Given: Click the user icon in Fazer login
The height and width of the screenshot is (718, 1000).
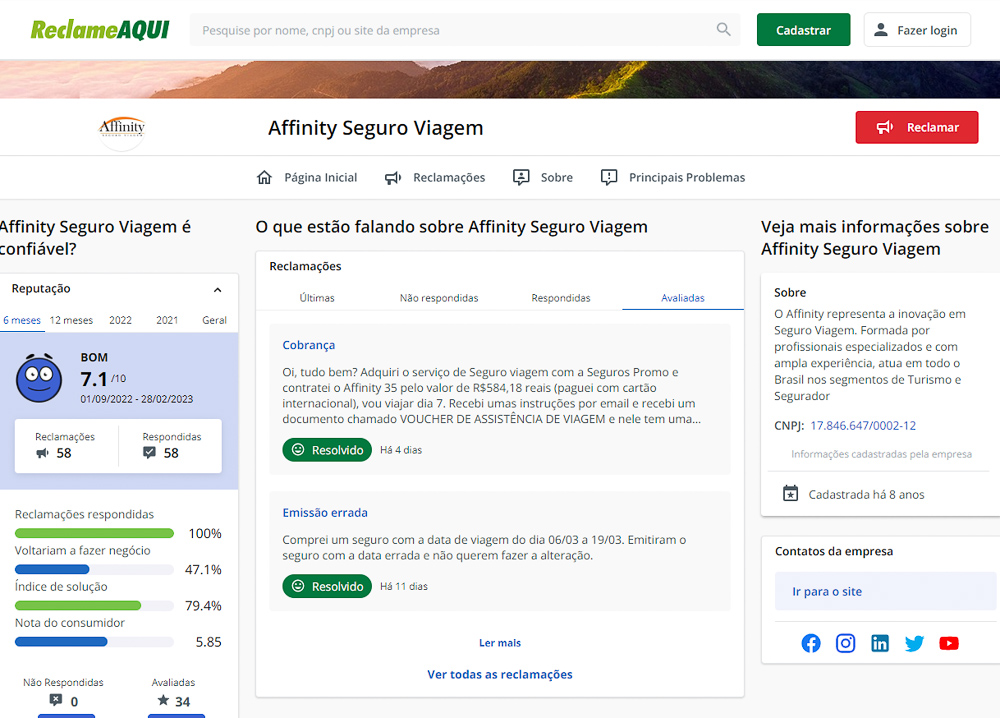Looking at the screenshot, I should (x=881, y=29).
